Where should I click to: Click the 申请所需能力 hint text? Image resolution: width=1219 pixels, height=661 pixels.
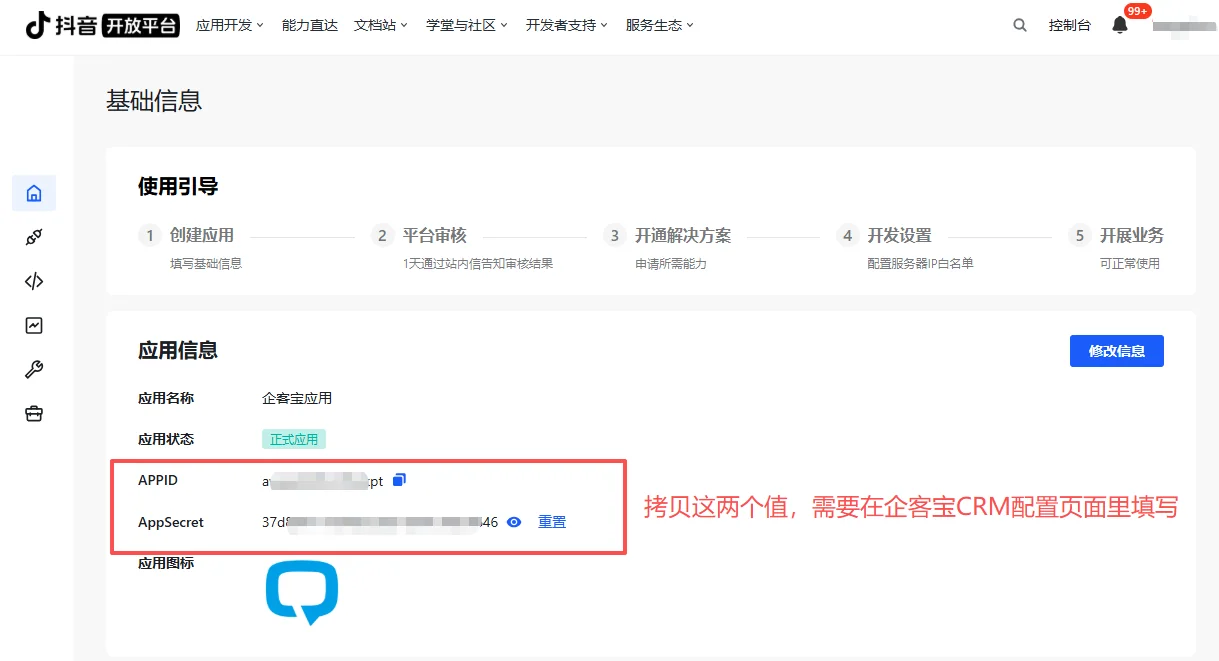point(671,264)
